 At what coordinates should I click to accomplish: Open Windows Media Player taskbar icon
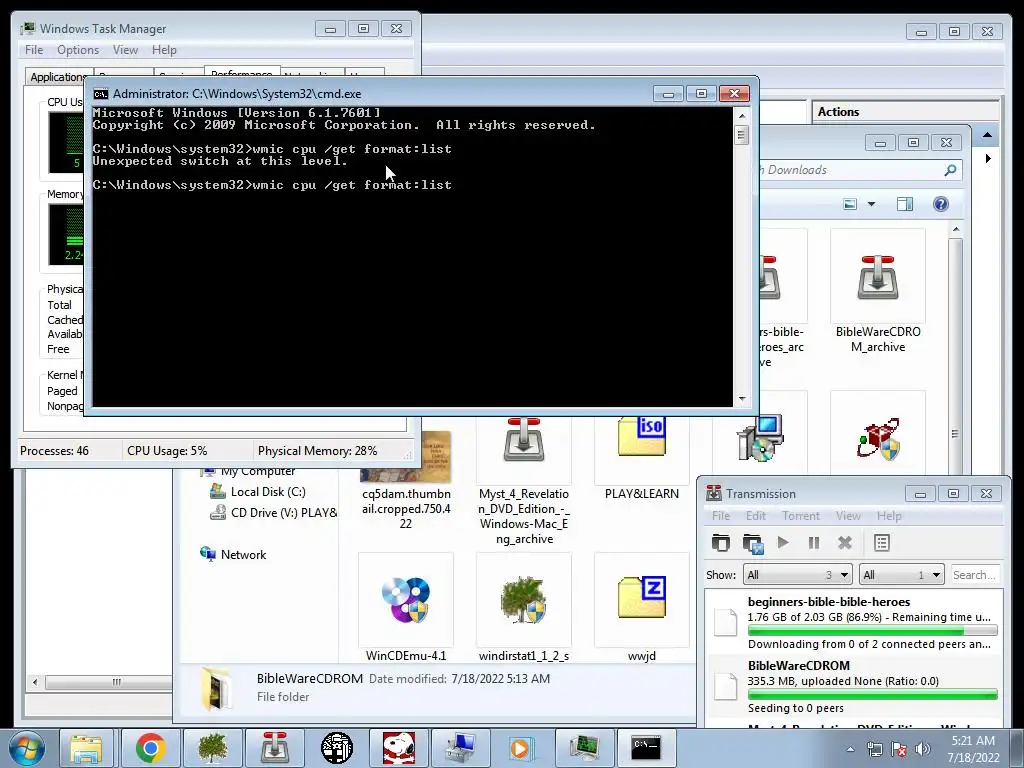click(521, 748)
